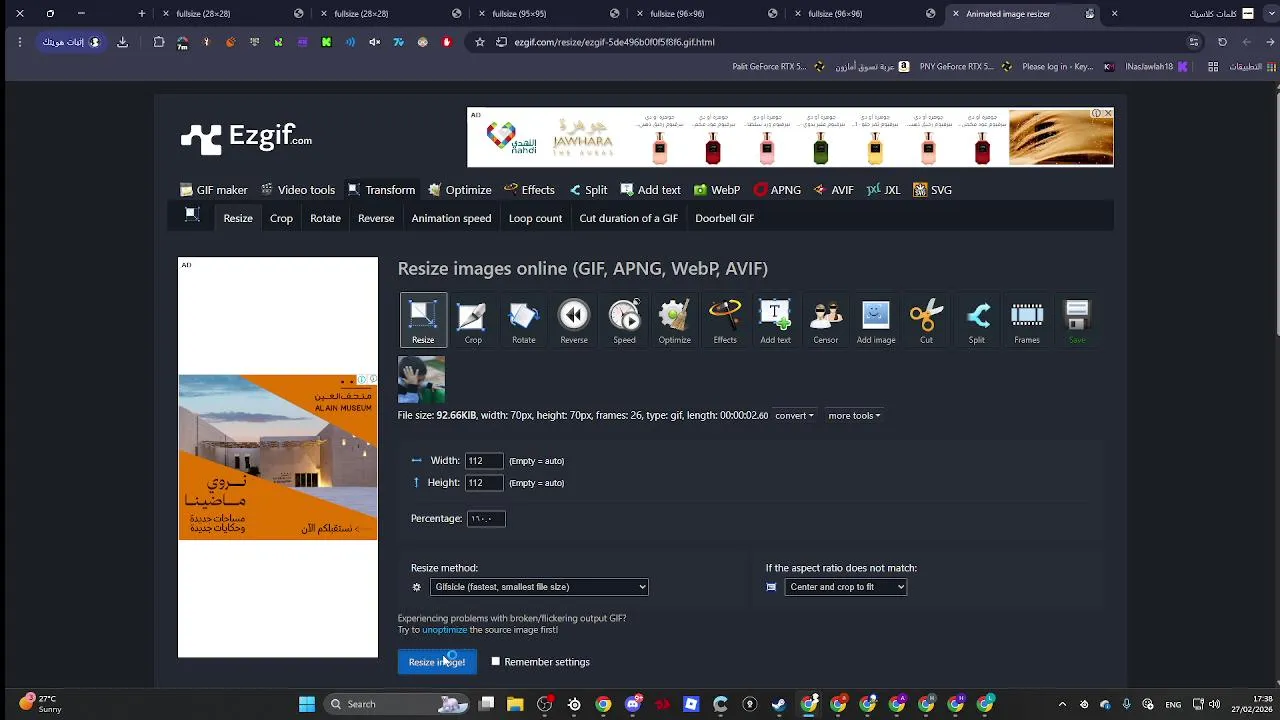Open Transform menu
The width and height of the screenshot is (1280, 720).
(x=381, y=190)
